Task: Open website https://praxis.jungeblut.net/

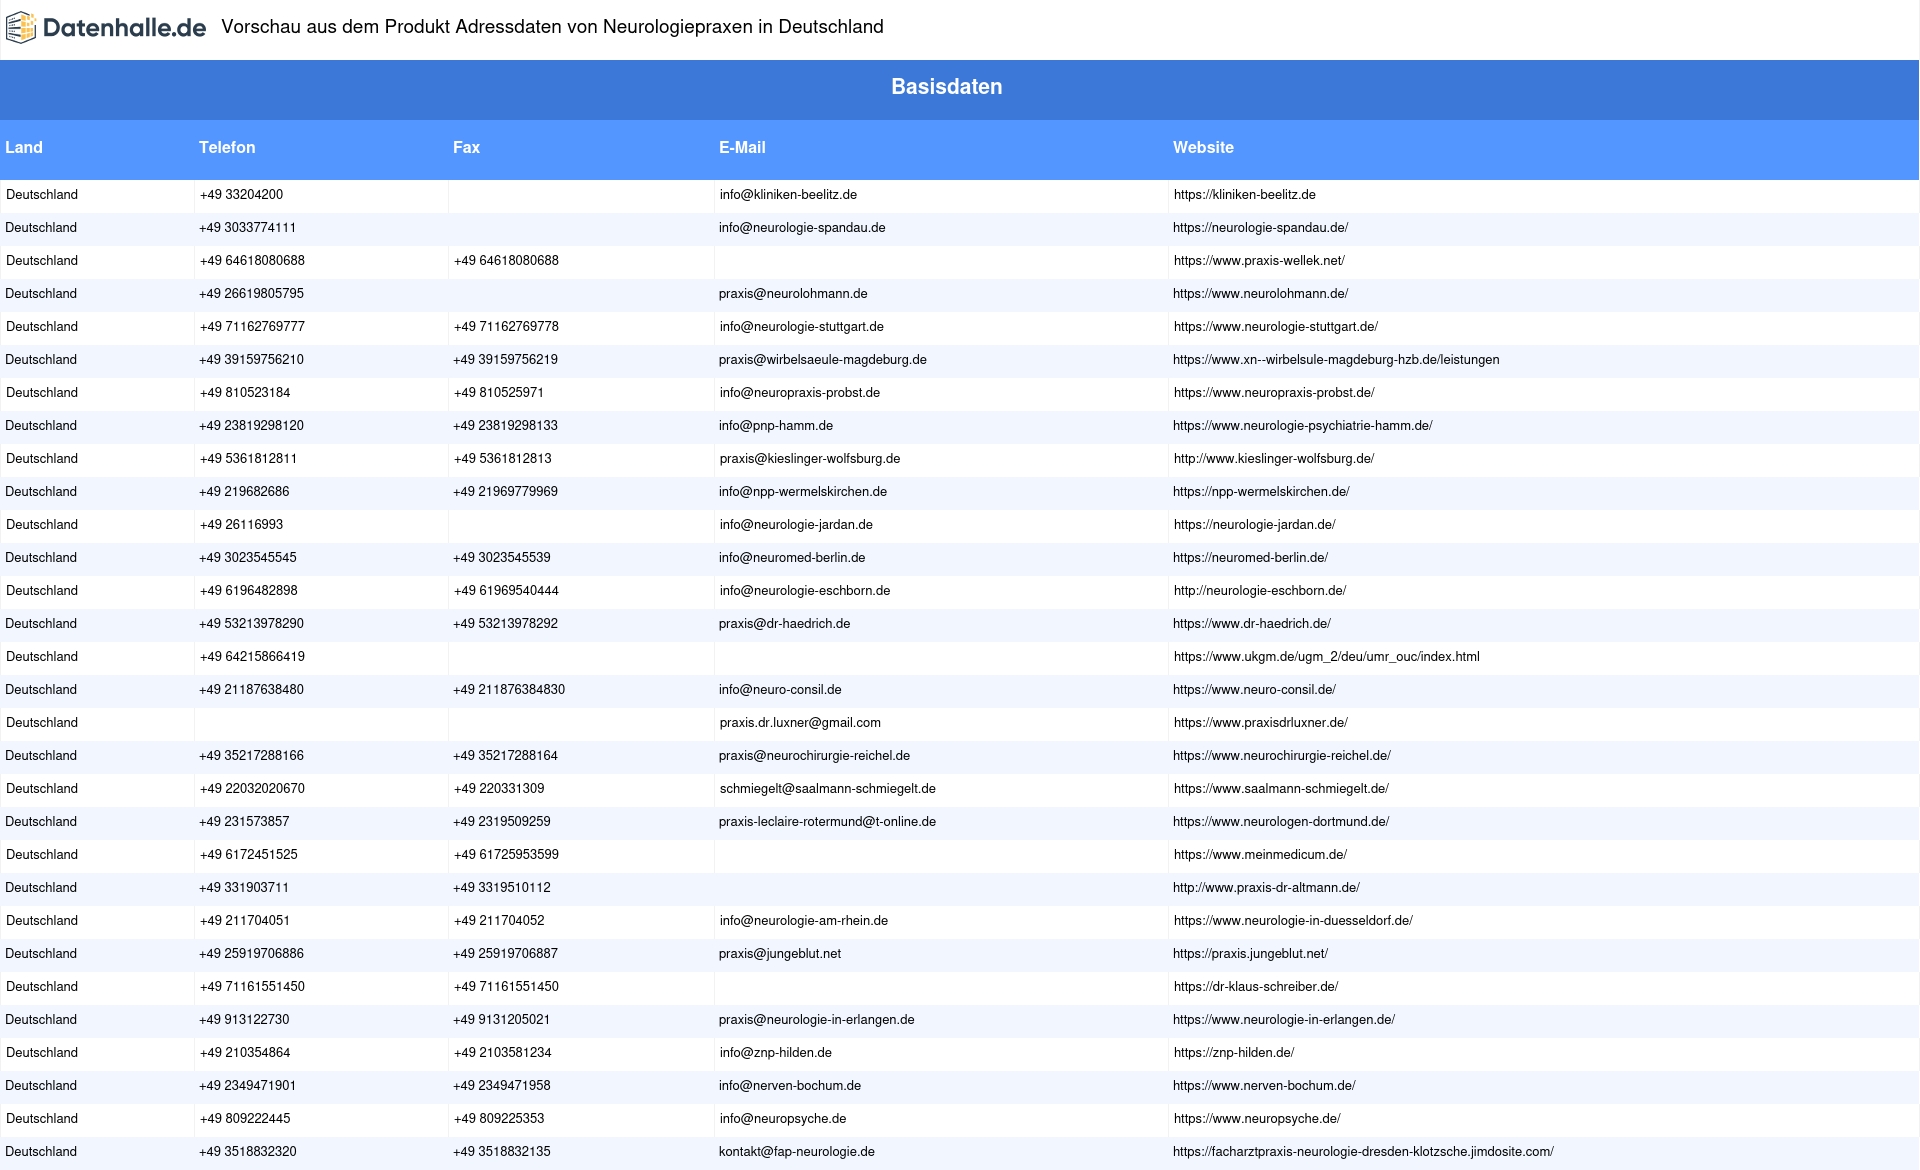Action: point(1250,954)
